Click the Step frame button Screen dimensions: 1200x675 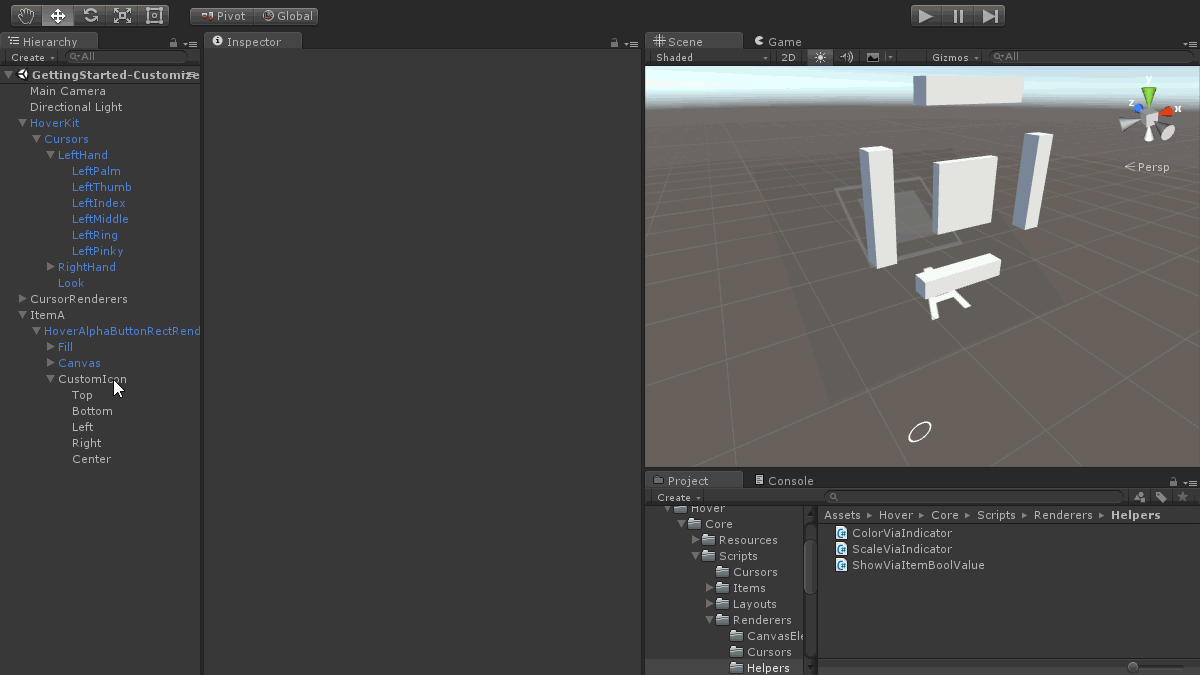pyautogui.click(x=990, y=16)
